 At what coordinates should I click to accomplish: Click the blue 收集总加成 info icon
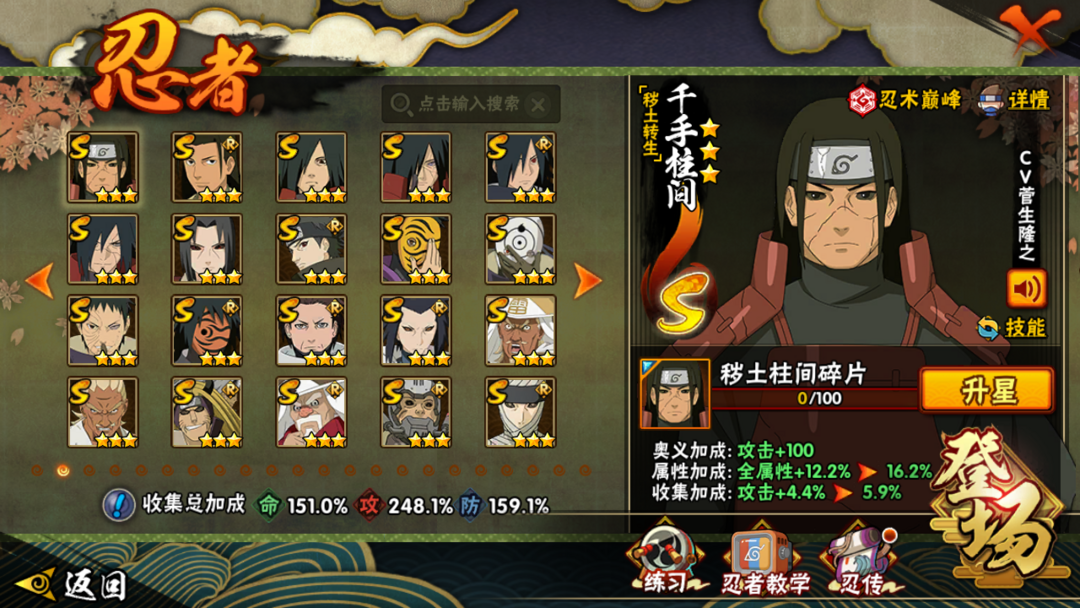point(118,505)
